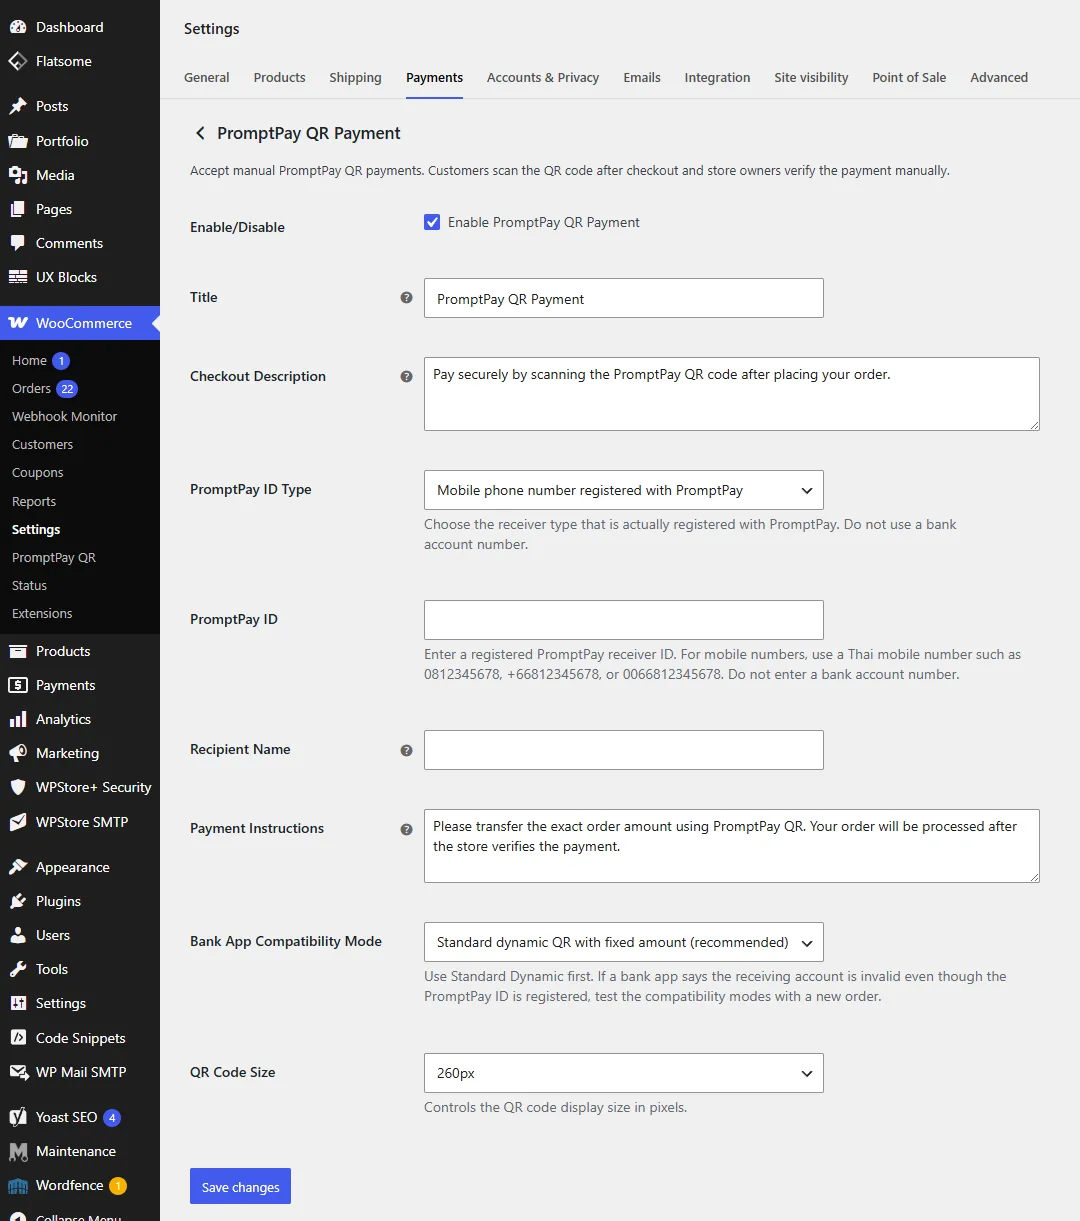1080x1221 pixels.
Task: Click the WooCommerce logo icon
Action: 18,323
